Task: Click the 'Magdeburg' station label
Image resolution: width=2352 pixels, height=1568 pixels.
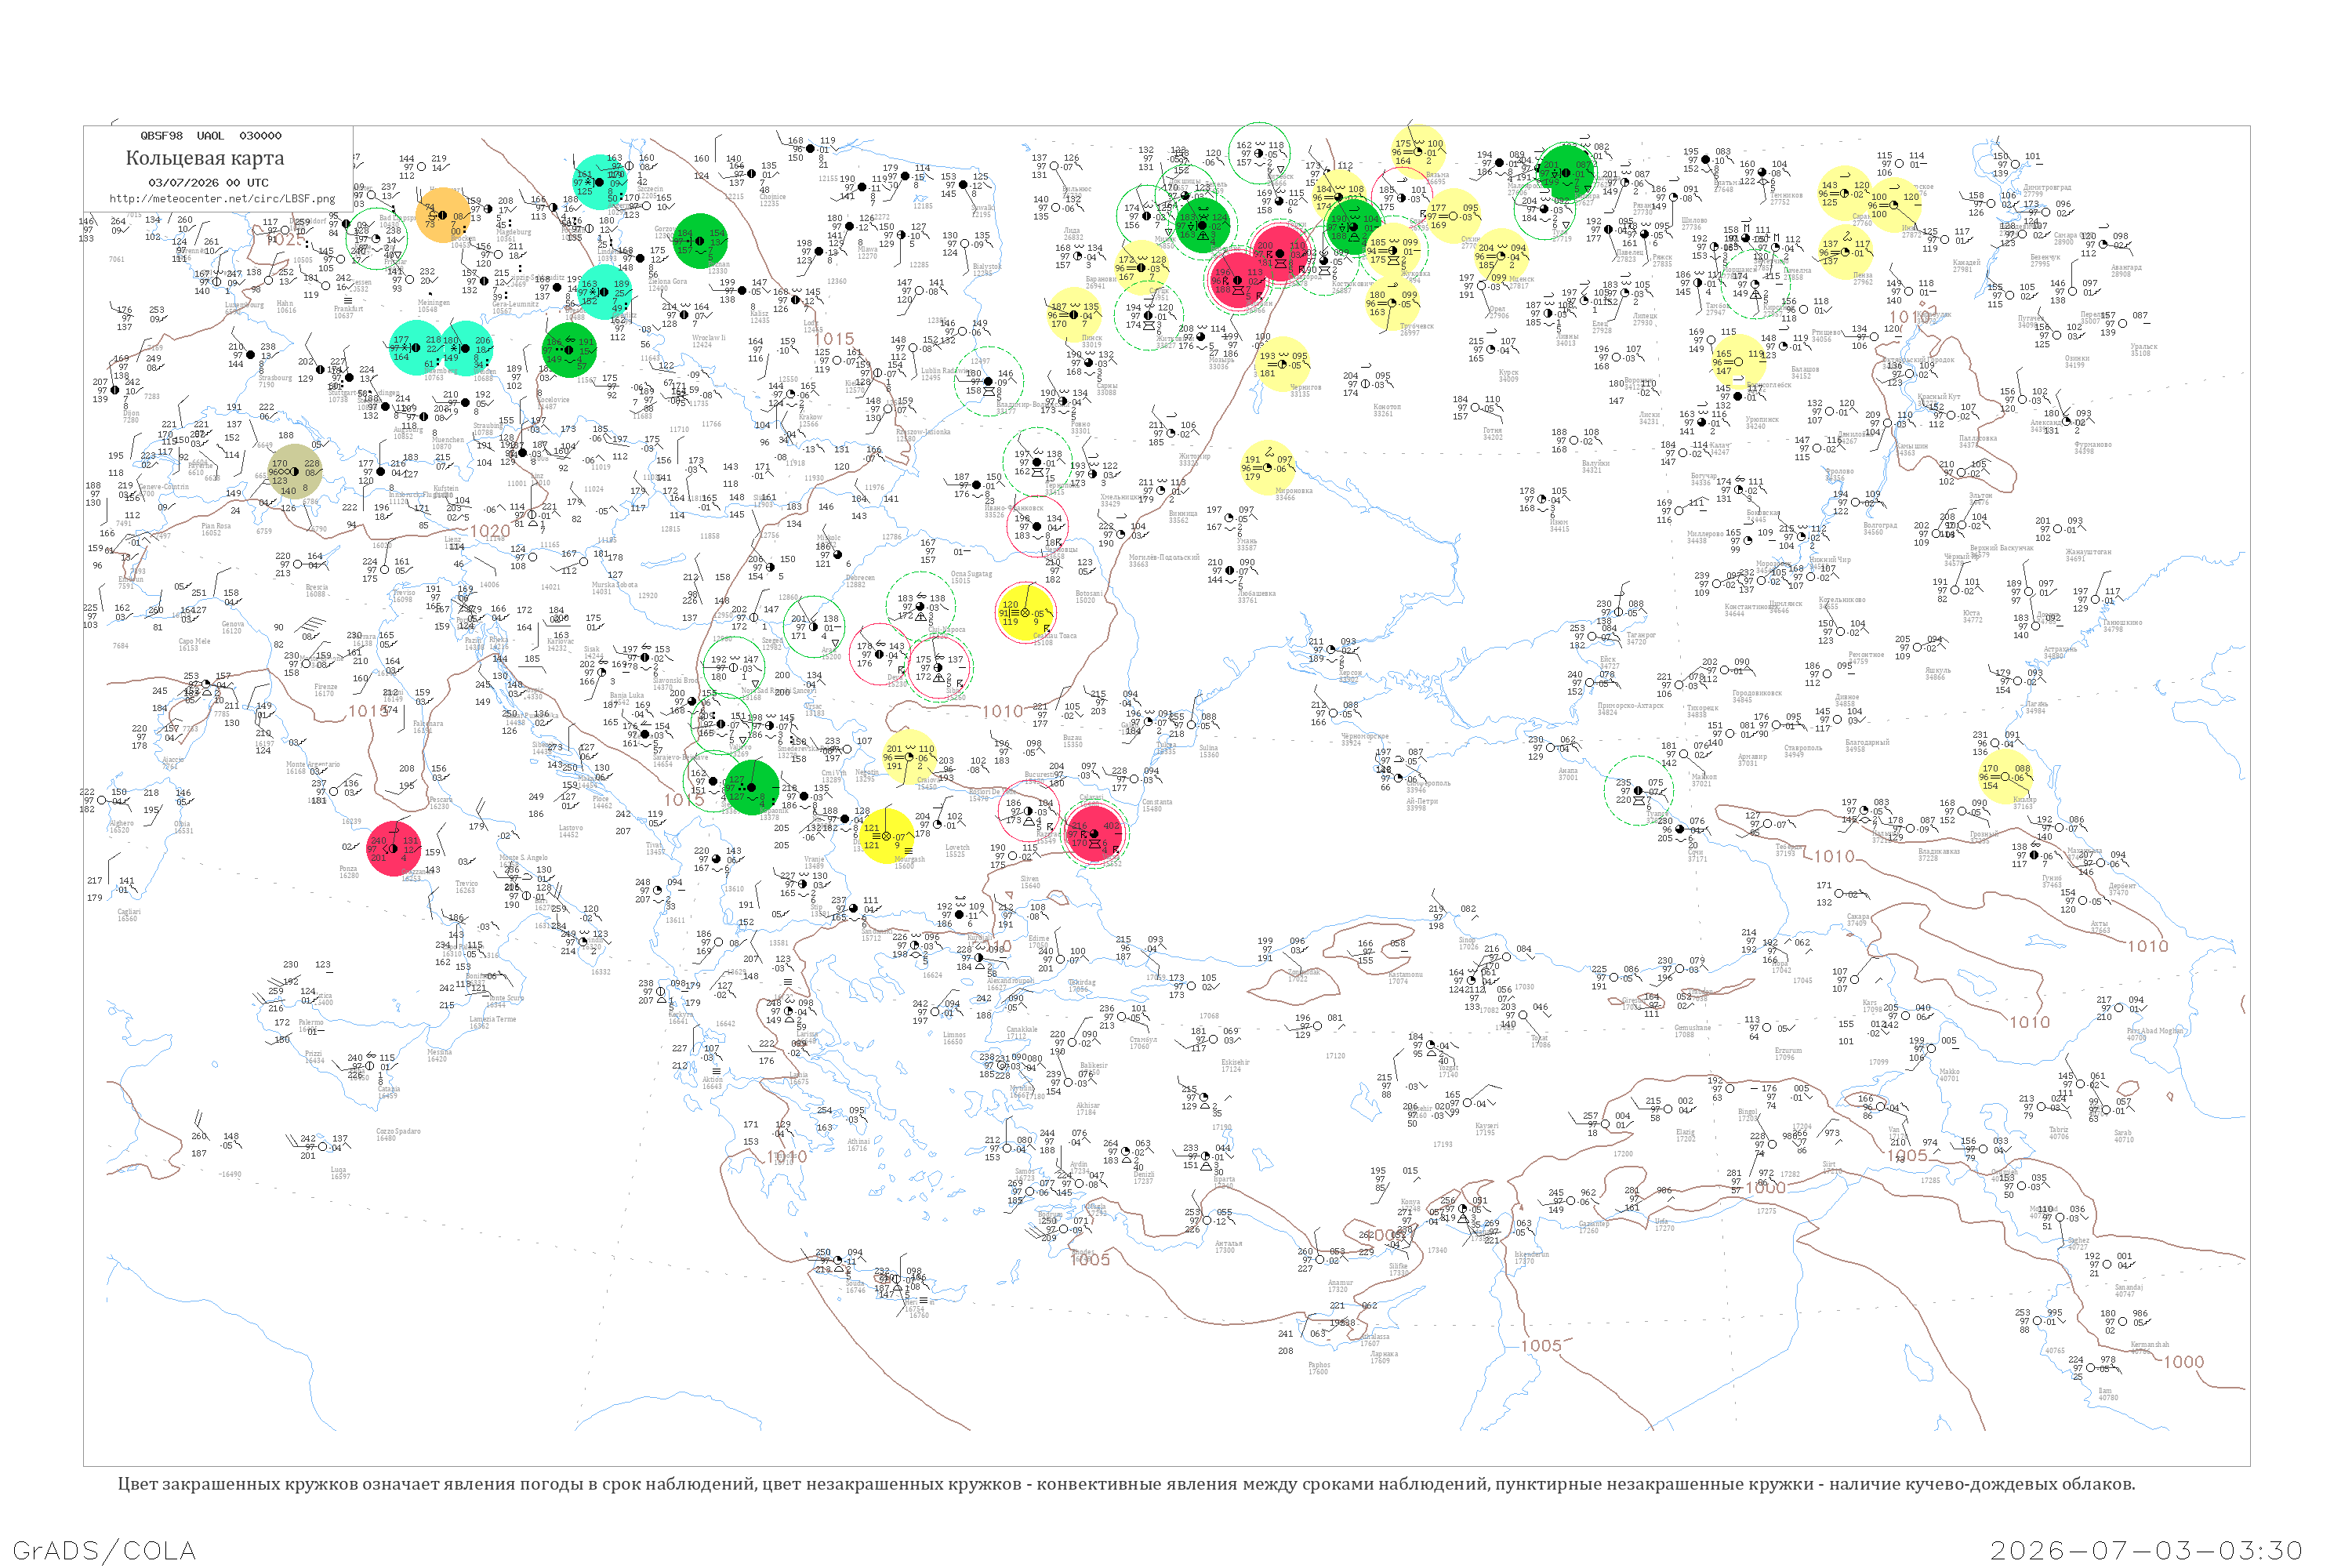Action: (514, 232)
